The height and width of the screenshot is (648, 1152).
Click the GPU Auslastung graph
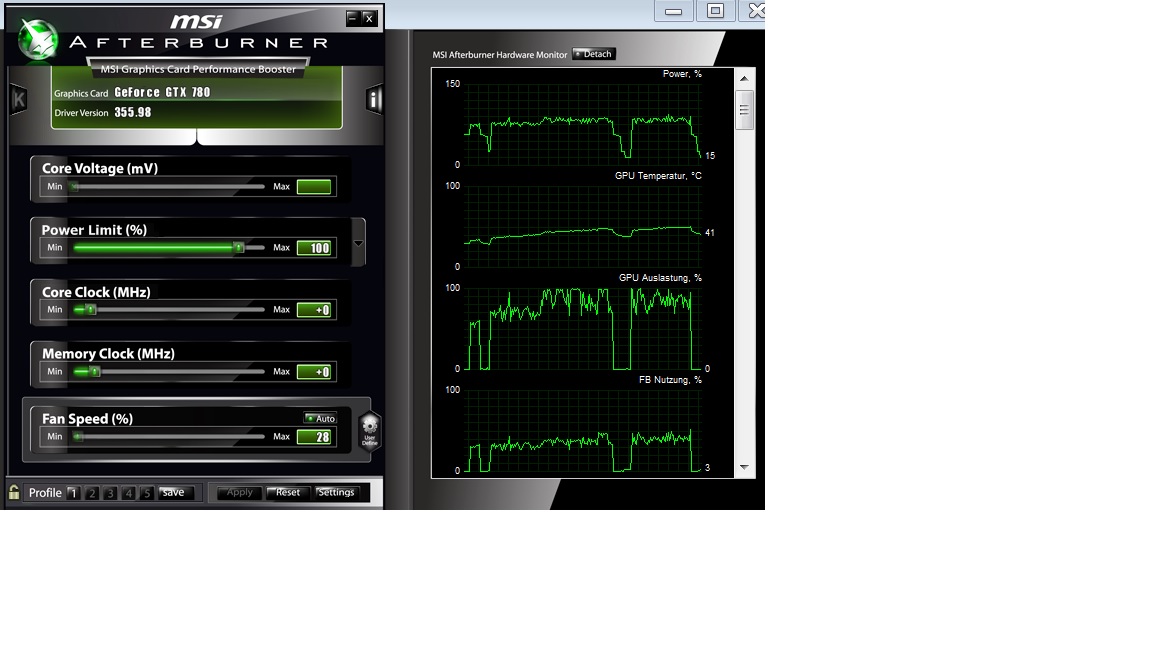(x=583, y=328)
